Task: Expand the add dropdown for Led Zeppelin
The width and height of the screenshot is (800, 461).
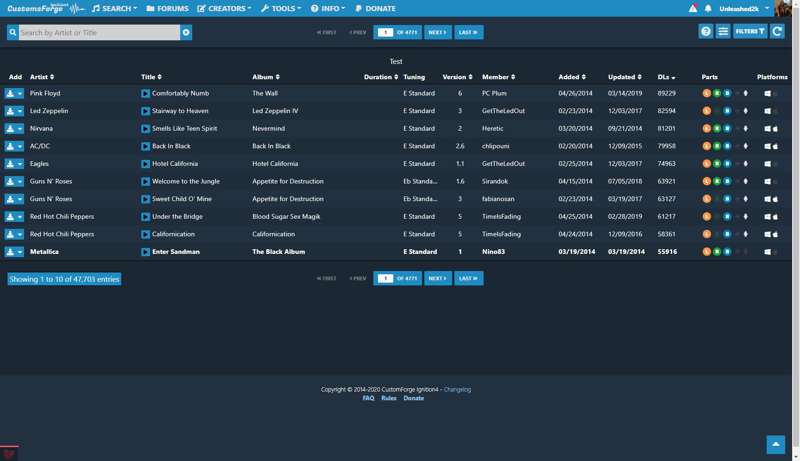Action: (20, 111)
